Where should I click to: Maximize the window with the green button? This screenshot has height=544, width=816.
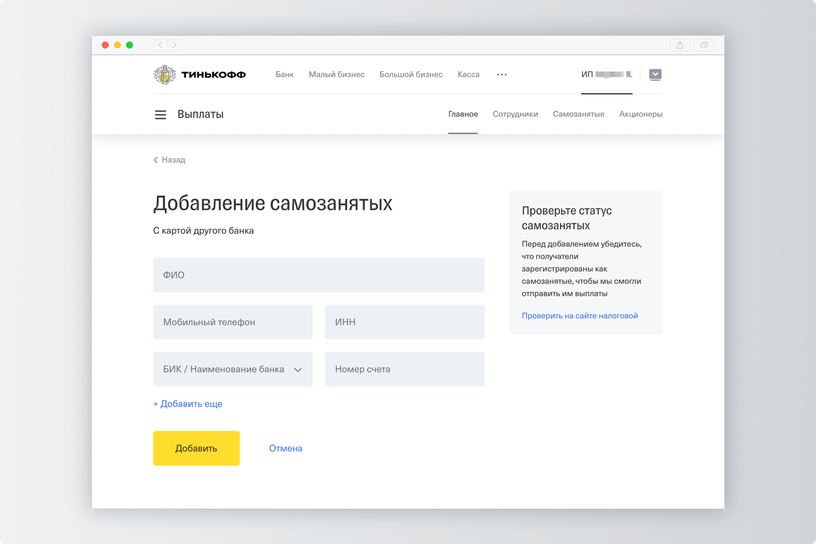130,45
